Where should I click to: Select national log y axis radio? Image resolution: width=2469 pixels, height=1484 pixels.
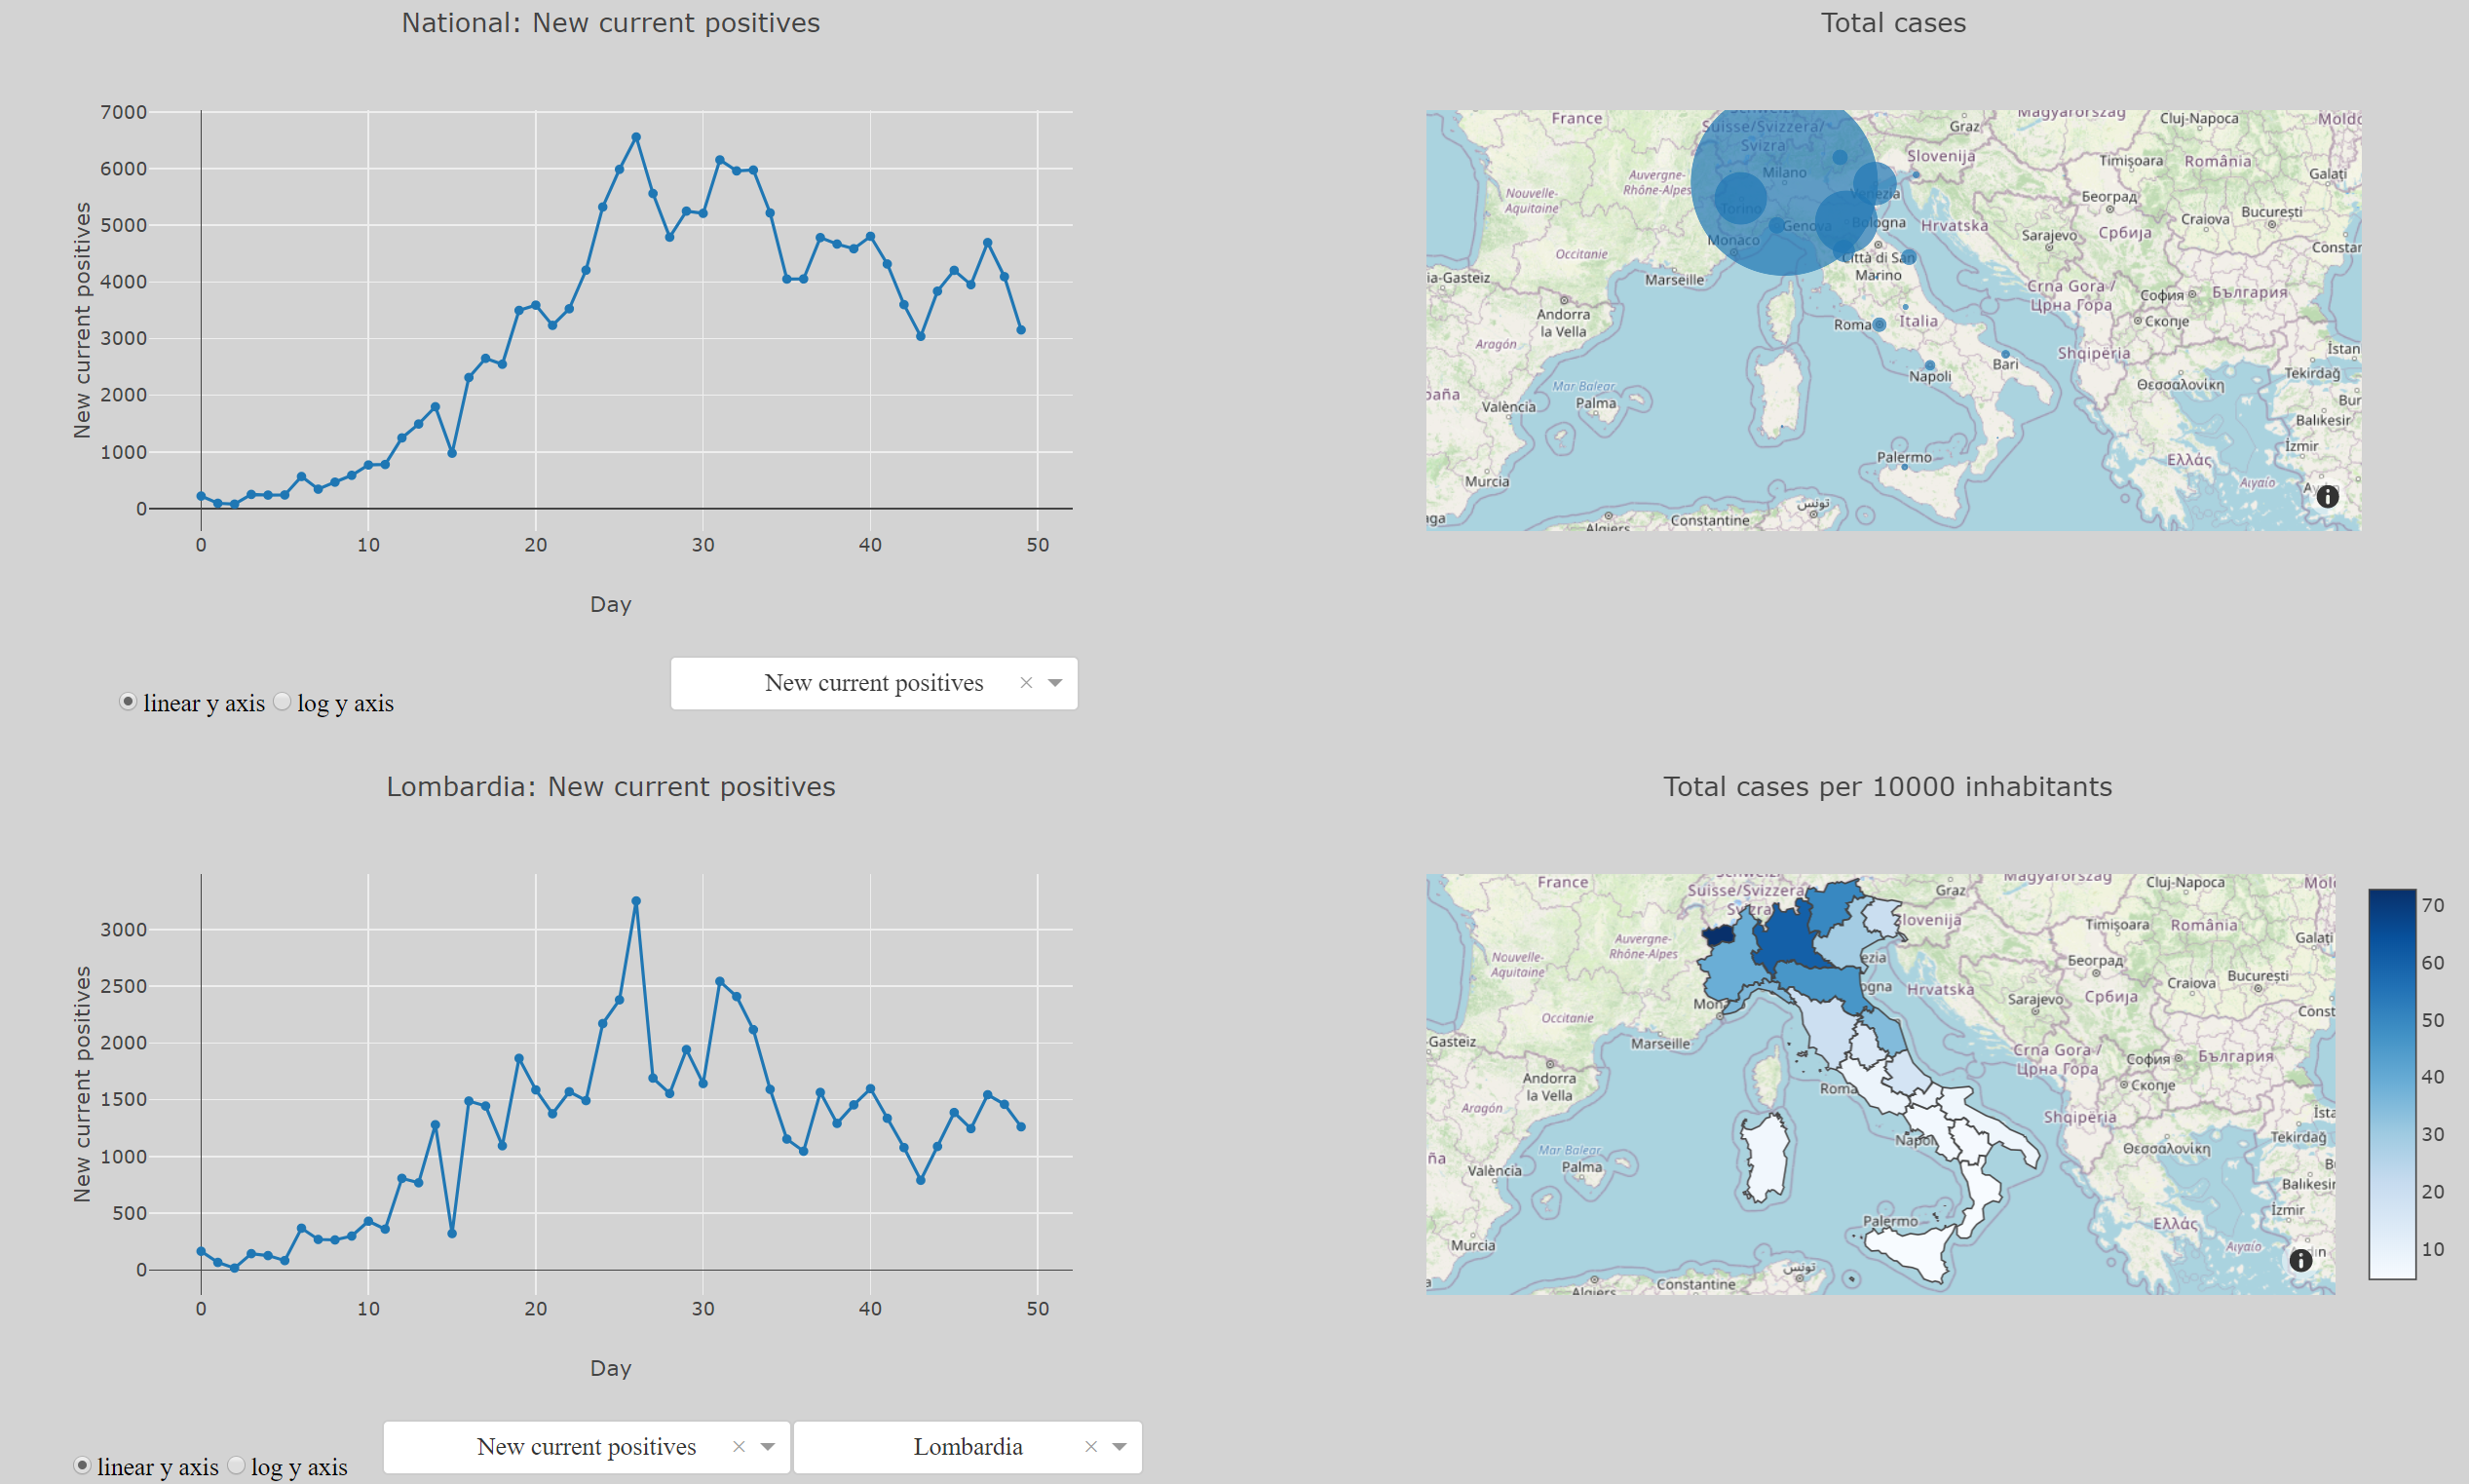tap(283, 702)
